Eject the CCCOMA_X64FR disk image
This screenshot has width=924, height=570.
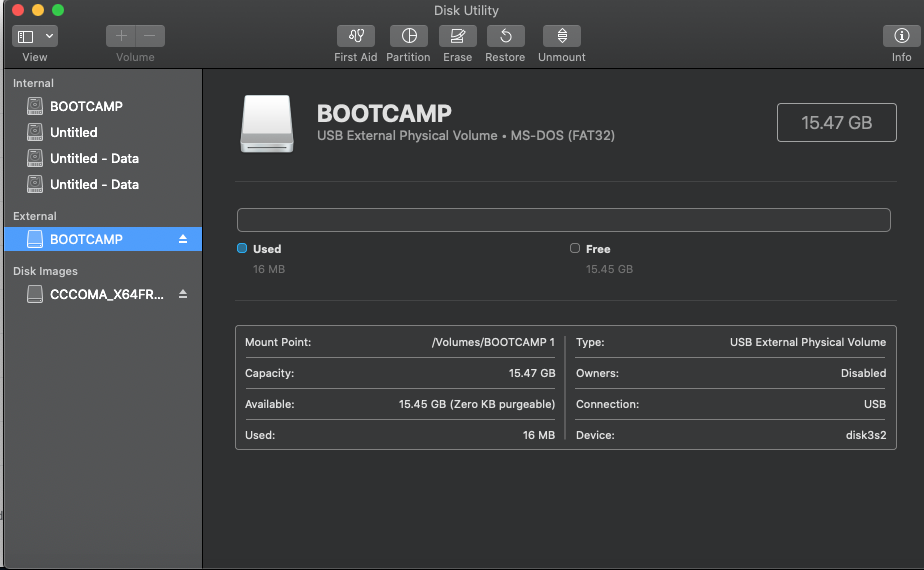(183, 295)
